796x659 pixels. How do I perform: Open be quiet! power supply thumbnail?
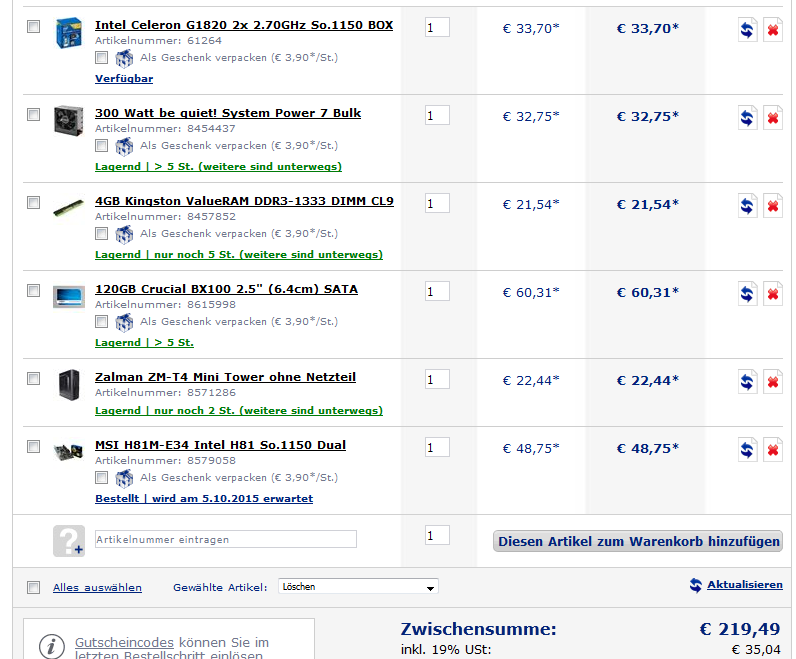[69, 120]
